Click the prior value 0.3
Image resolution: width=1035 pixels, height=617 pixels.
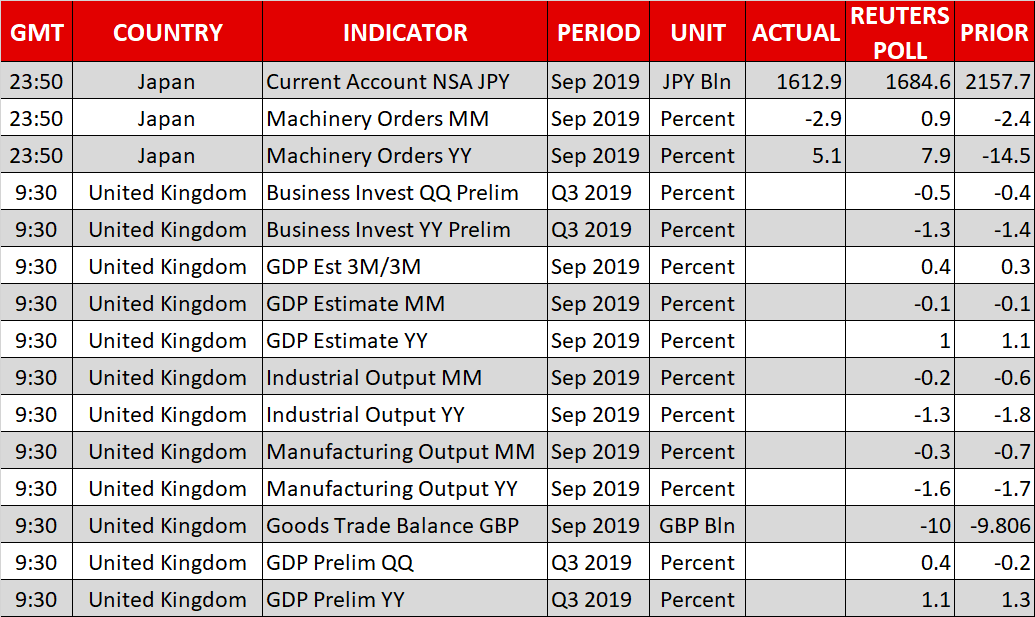coord(1016,267)
